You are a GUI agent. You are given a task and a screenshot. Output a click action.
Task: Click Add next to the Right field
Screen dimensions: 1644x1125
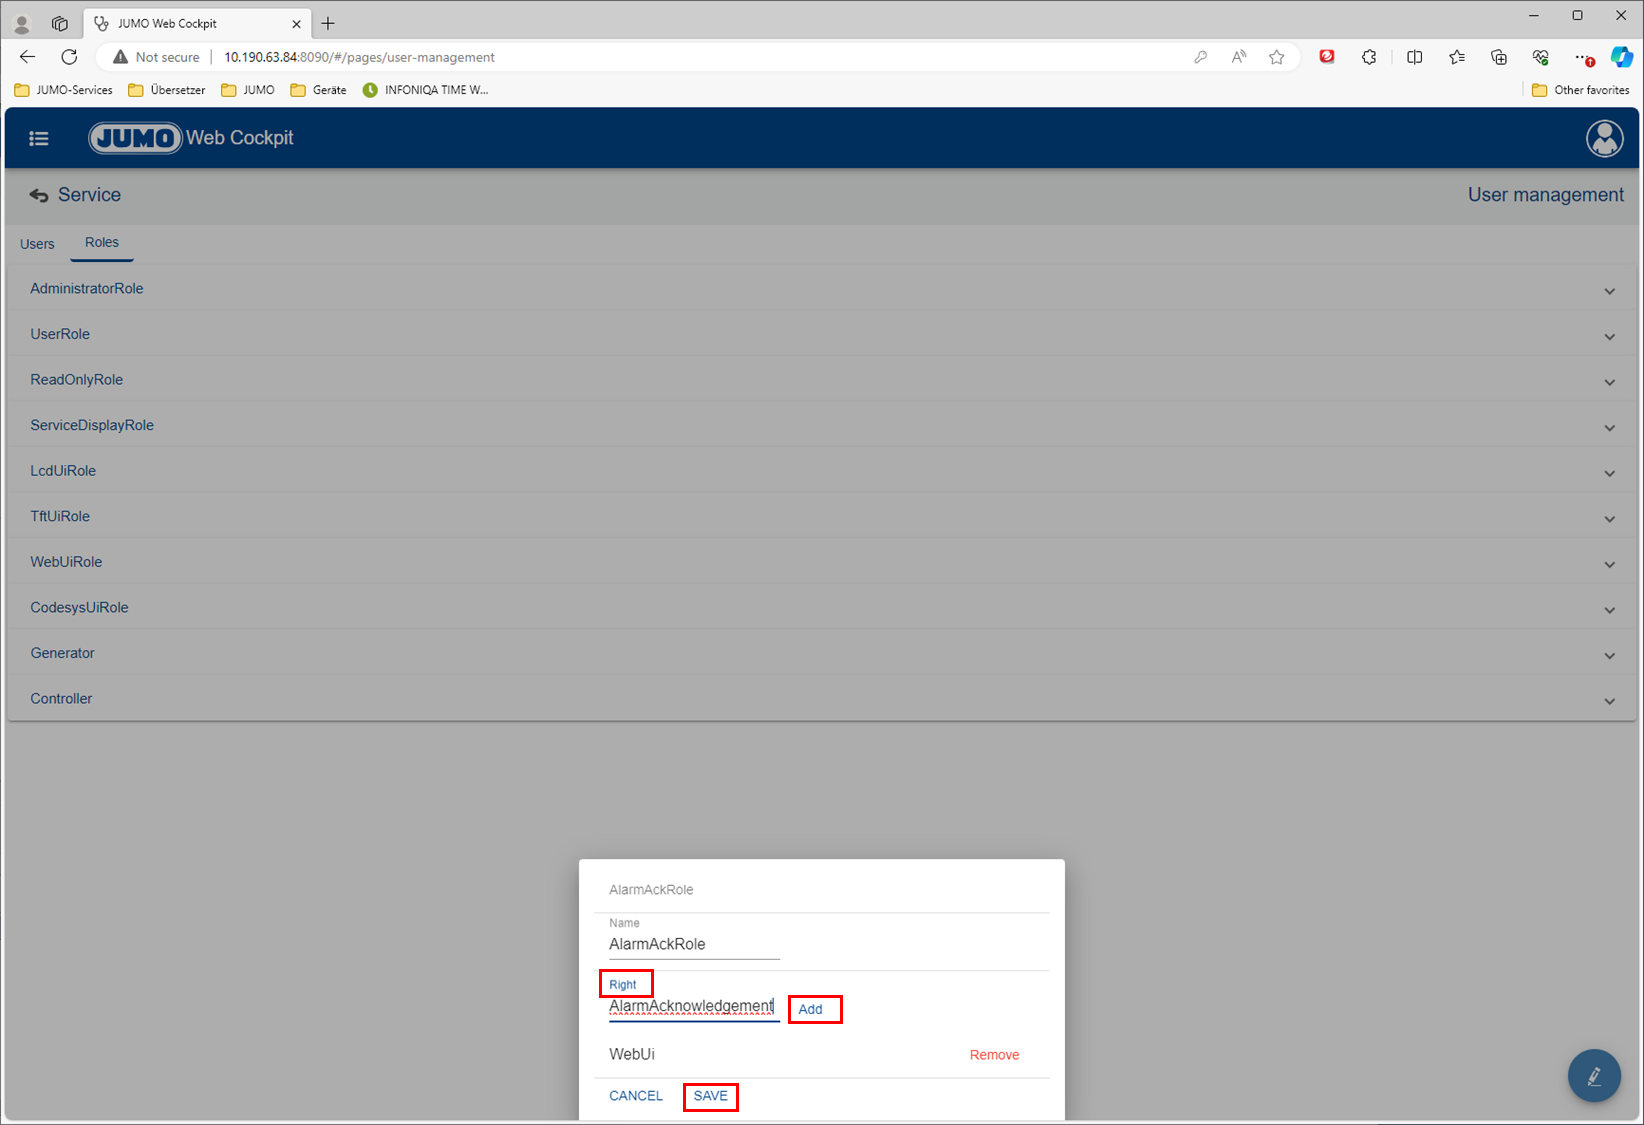811,1009
